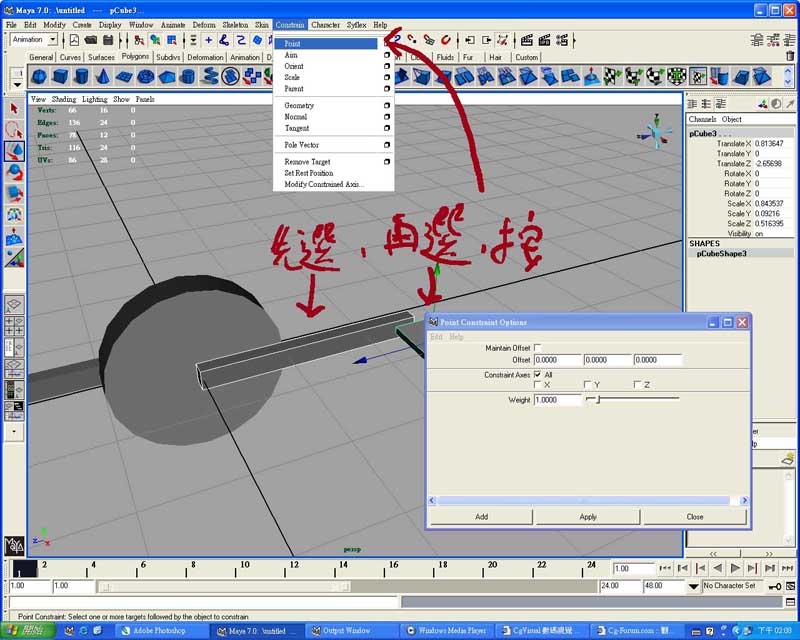Open viewport Panels menu
Image resolution: width=800 pixels, height=640 pixels.
click(x=145, y=99)
